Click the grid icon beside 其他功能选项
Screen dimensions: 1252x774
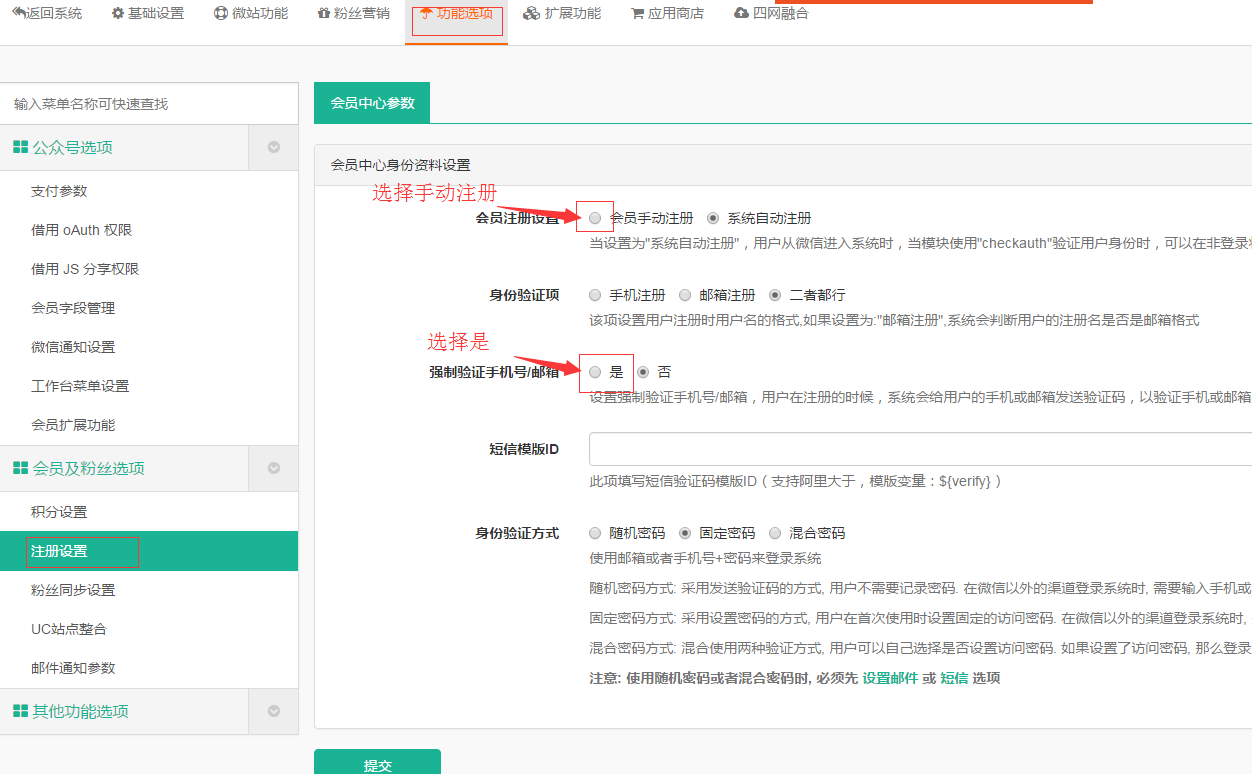19,711
